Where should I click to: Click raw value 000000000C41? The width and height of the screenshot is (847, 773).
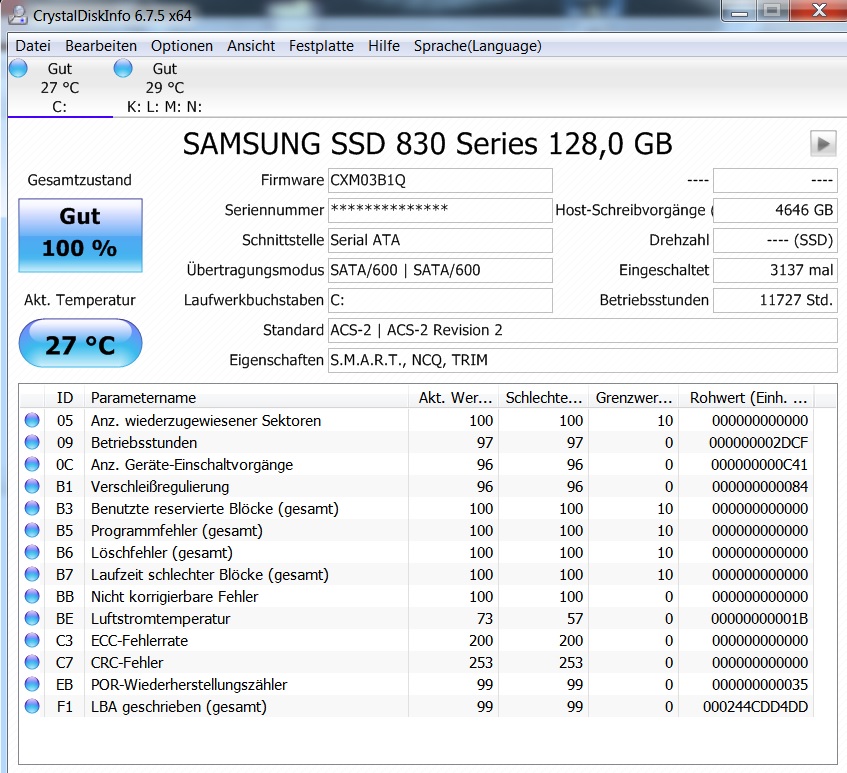[759, 465]
